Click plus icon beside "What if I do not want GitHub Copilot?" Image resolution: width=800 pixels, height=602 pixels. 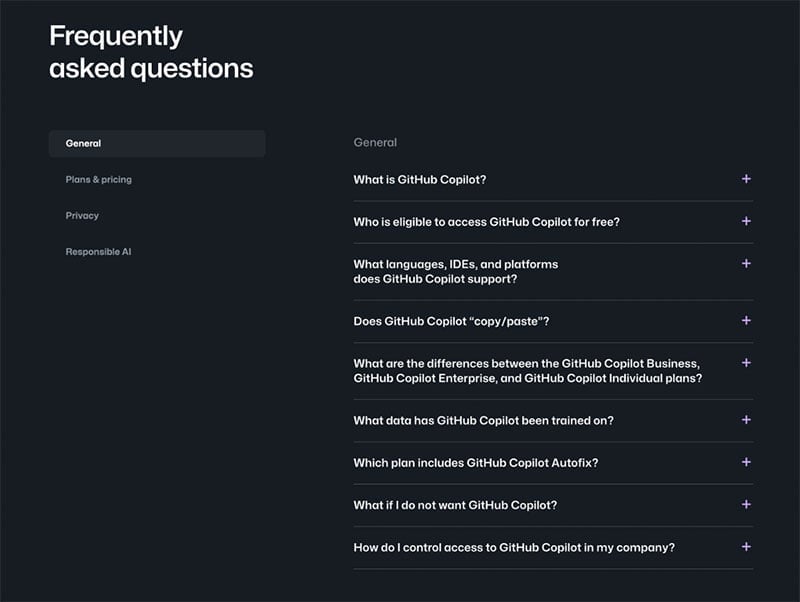click(746, 505)
